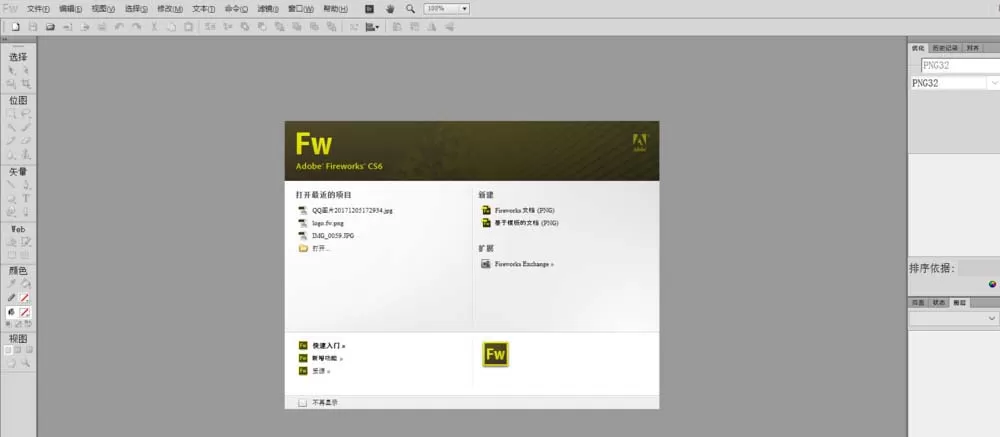Click the Open folder icon in main toolbar
The height and width of the screenshot is (437, 1000).
click(50, 27)
